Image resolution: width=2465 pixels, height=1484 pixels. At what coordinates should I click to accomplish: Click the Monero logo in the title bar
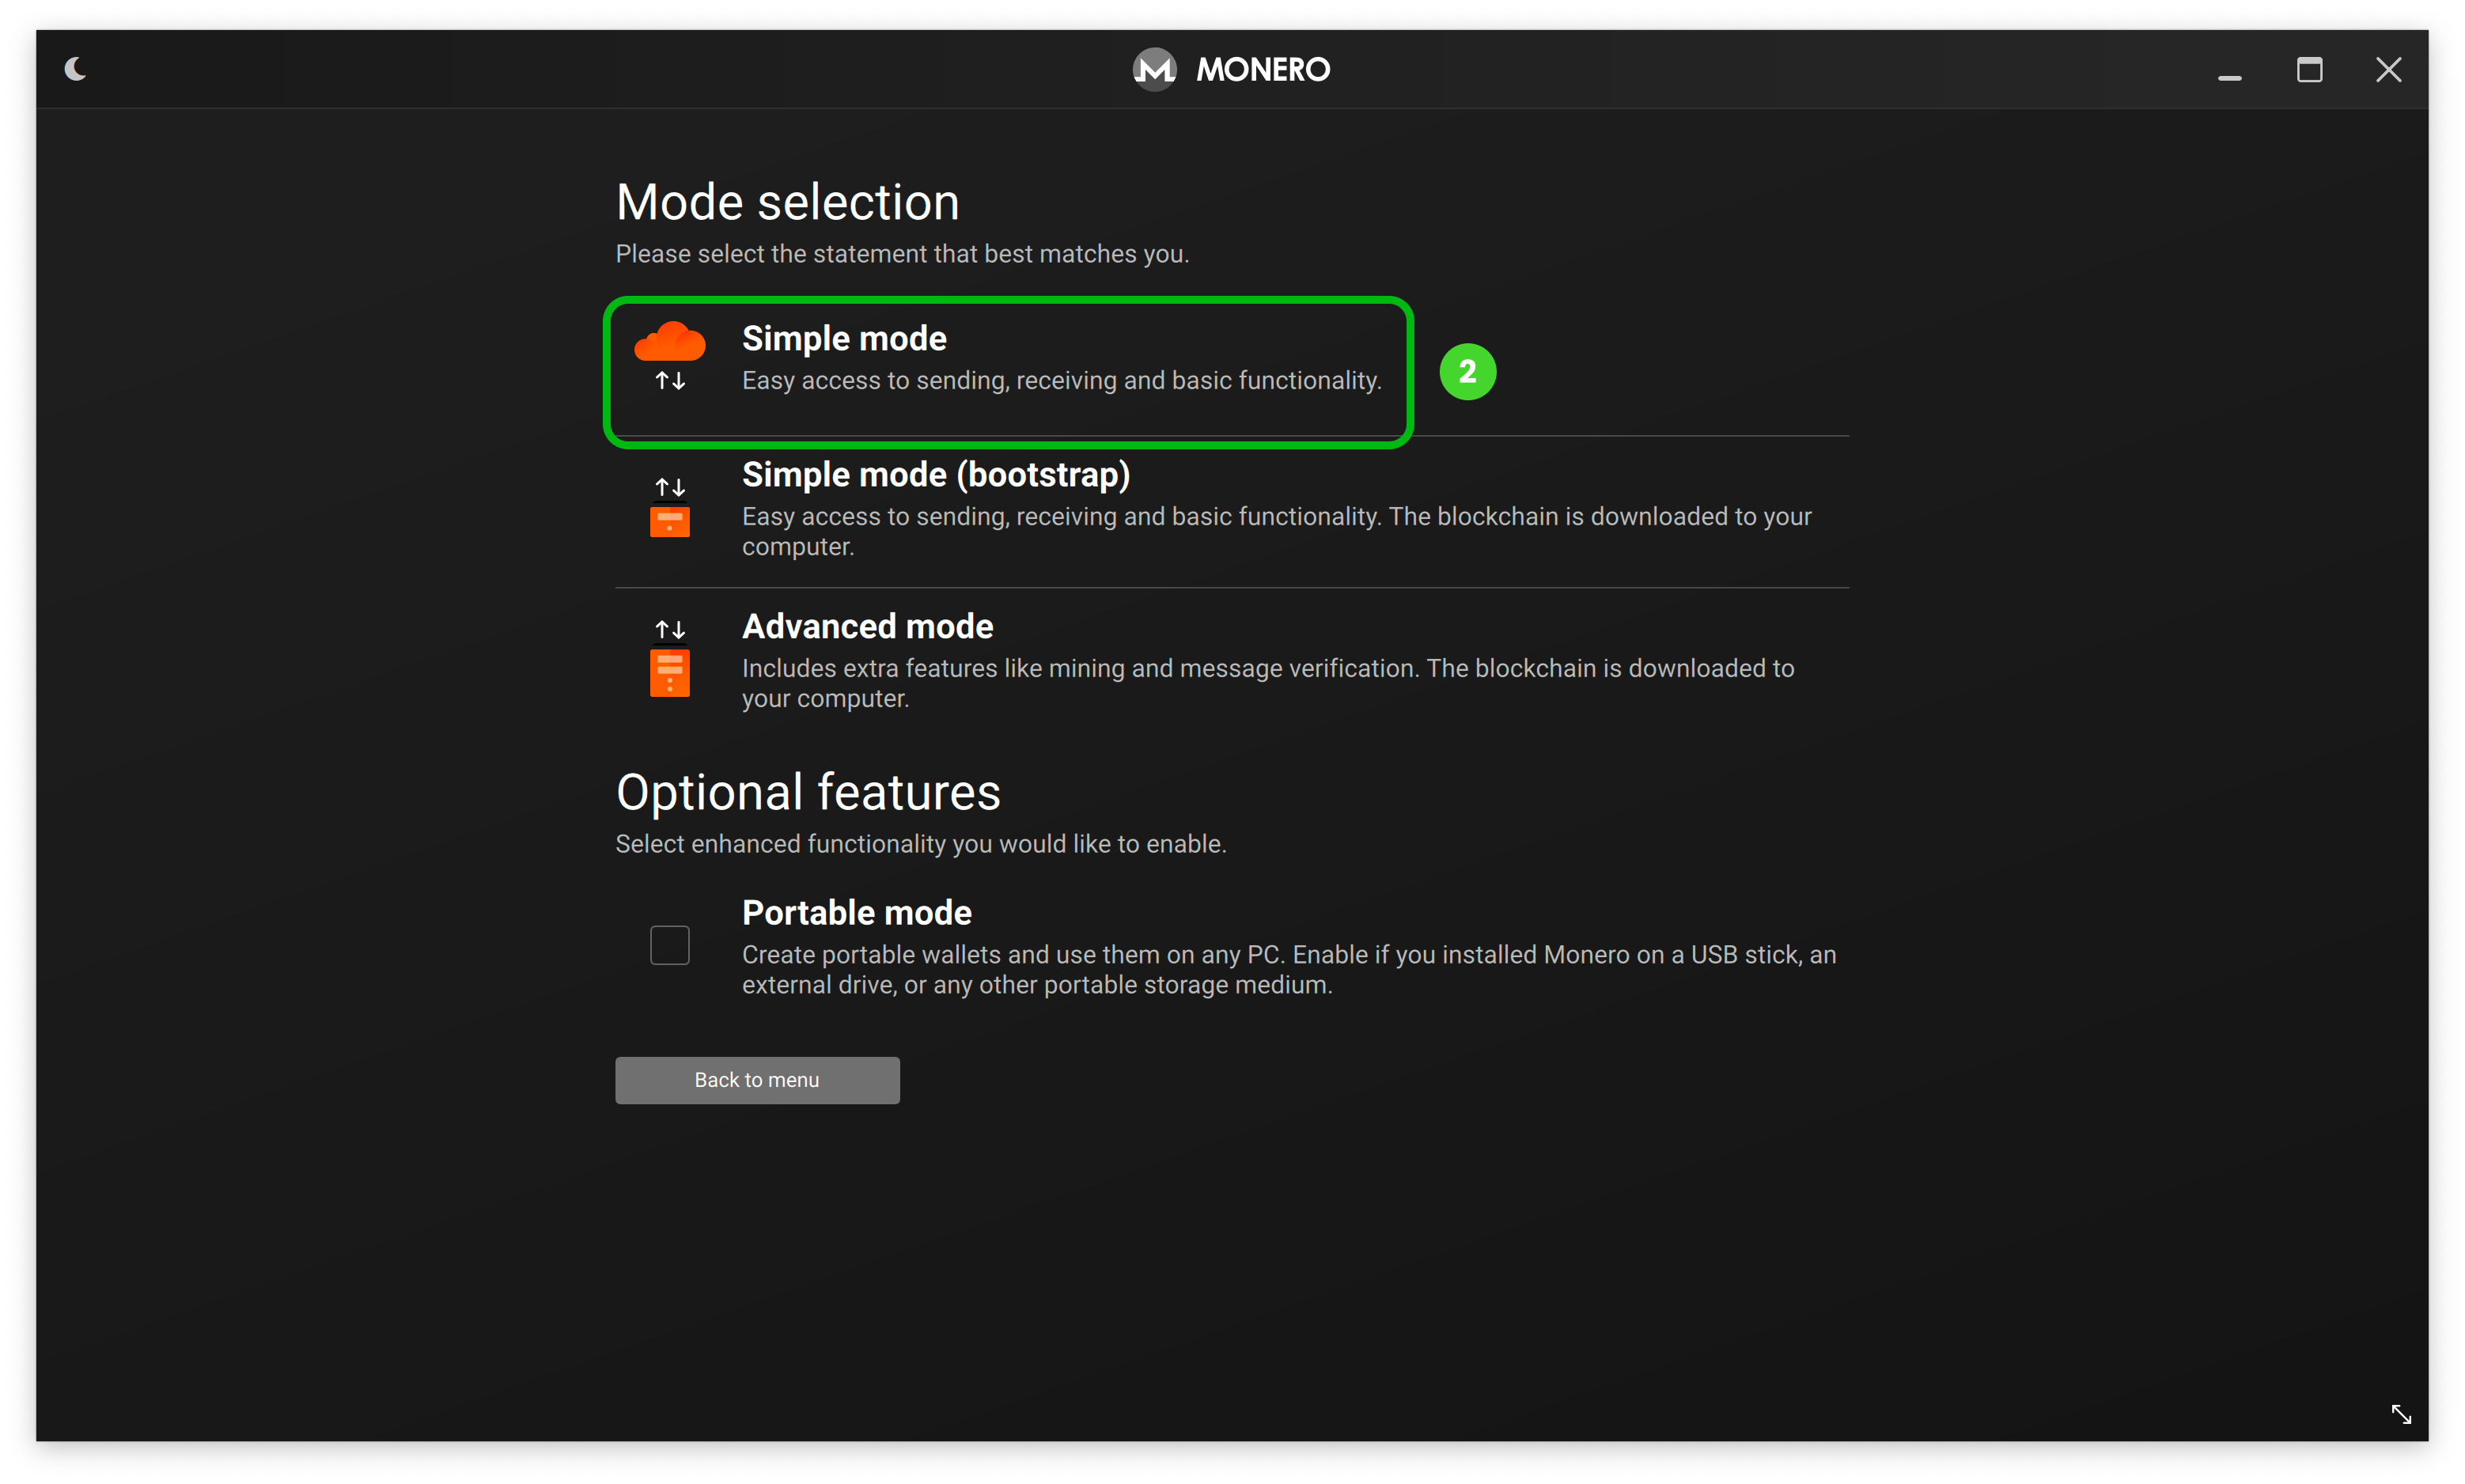[1154, 69]
